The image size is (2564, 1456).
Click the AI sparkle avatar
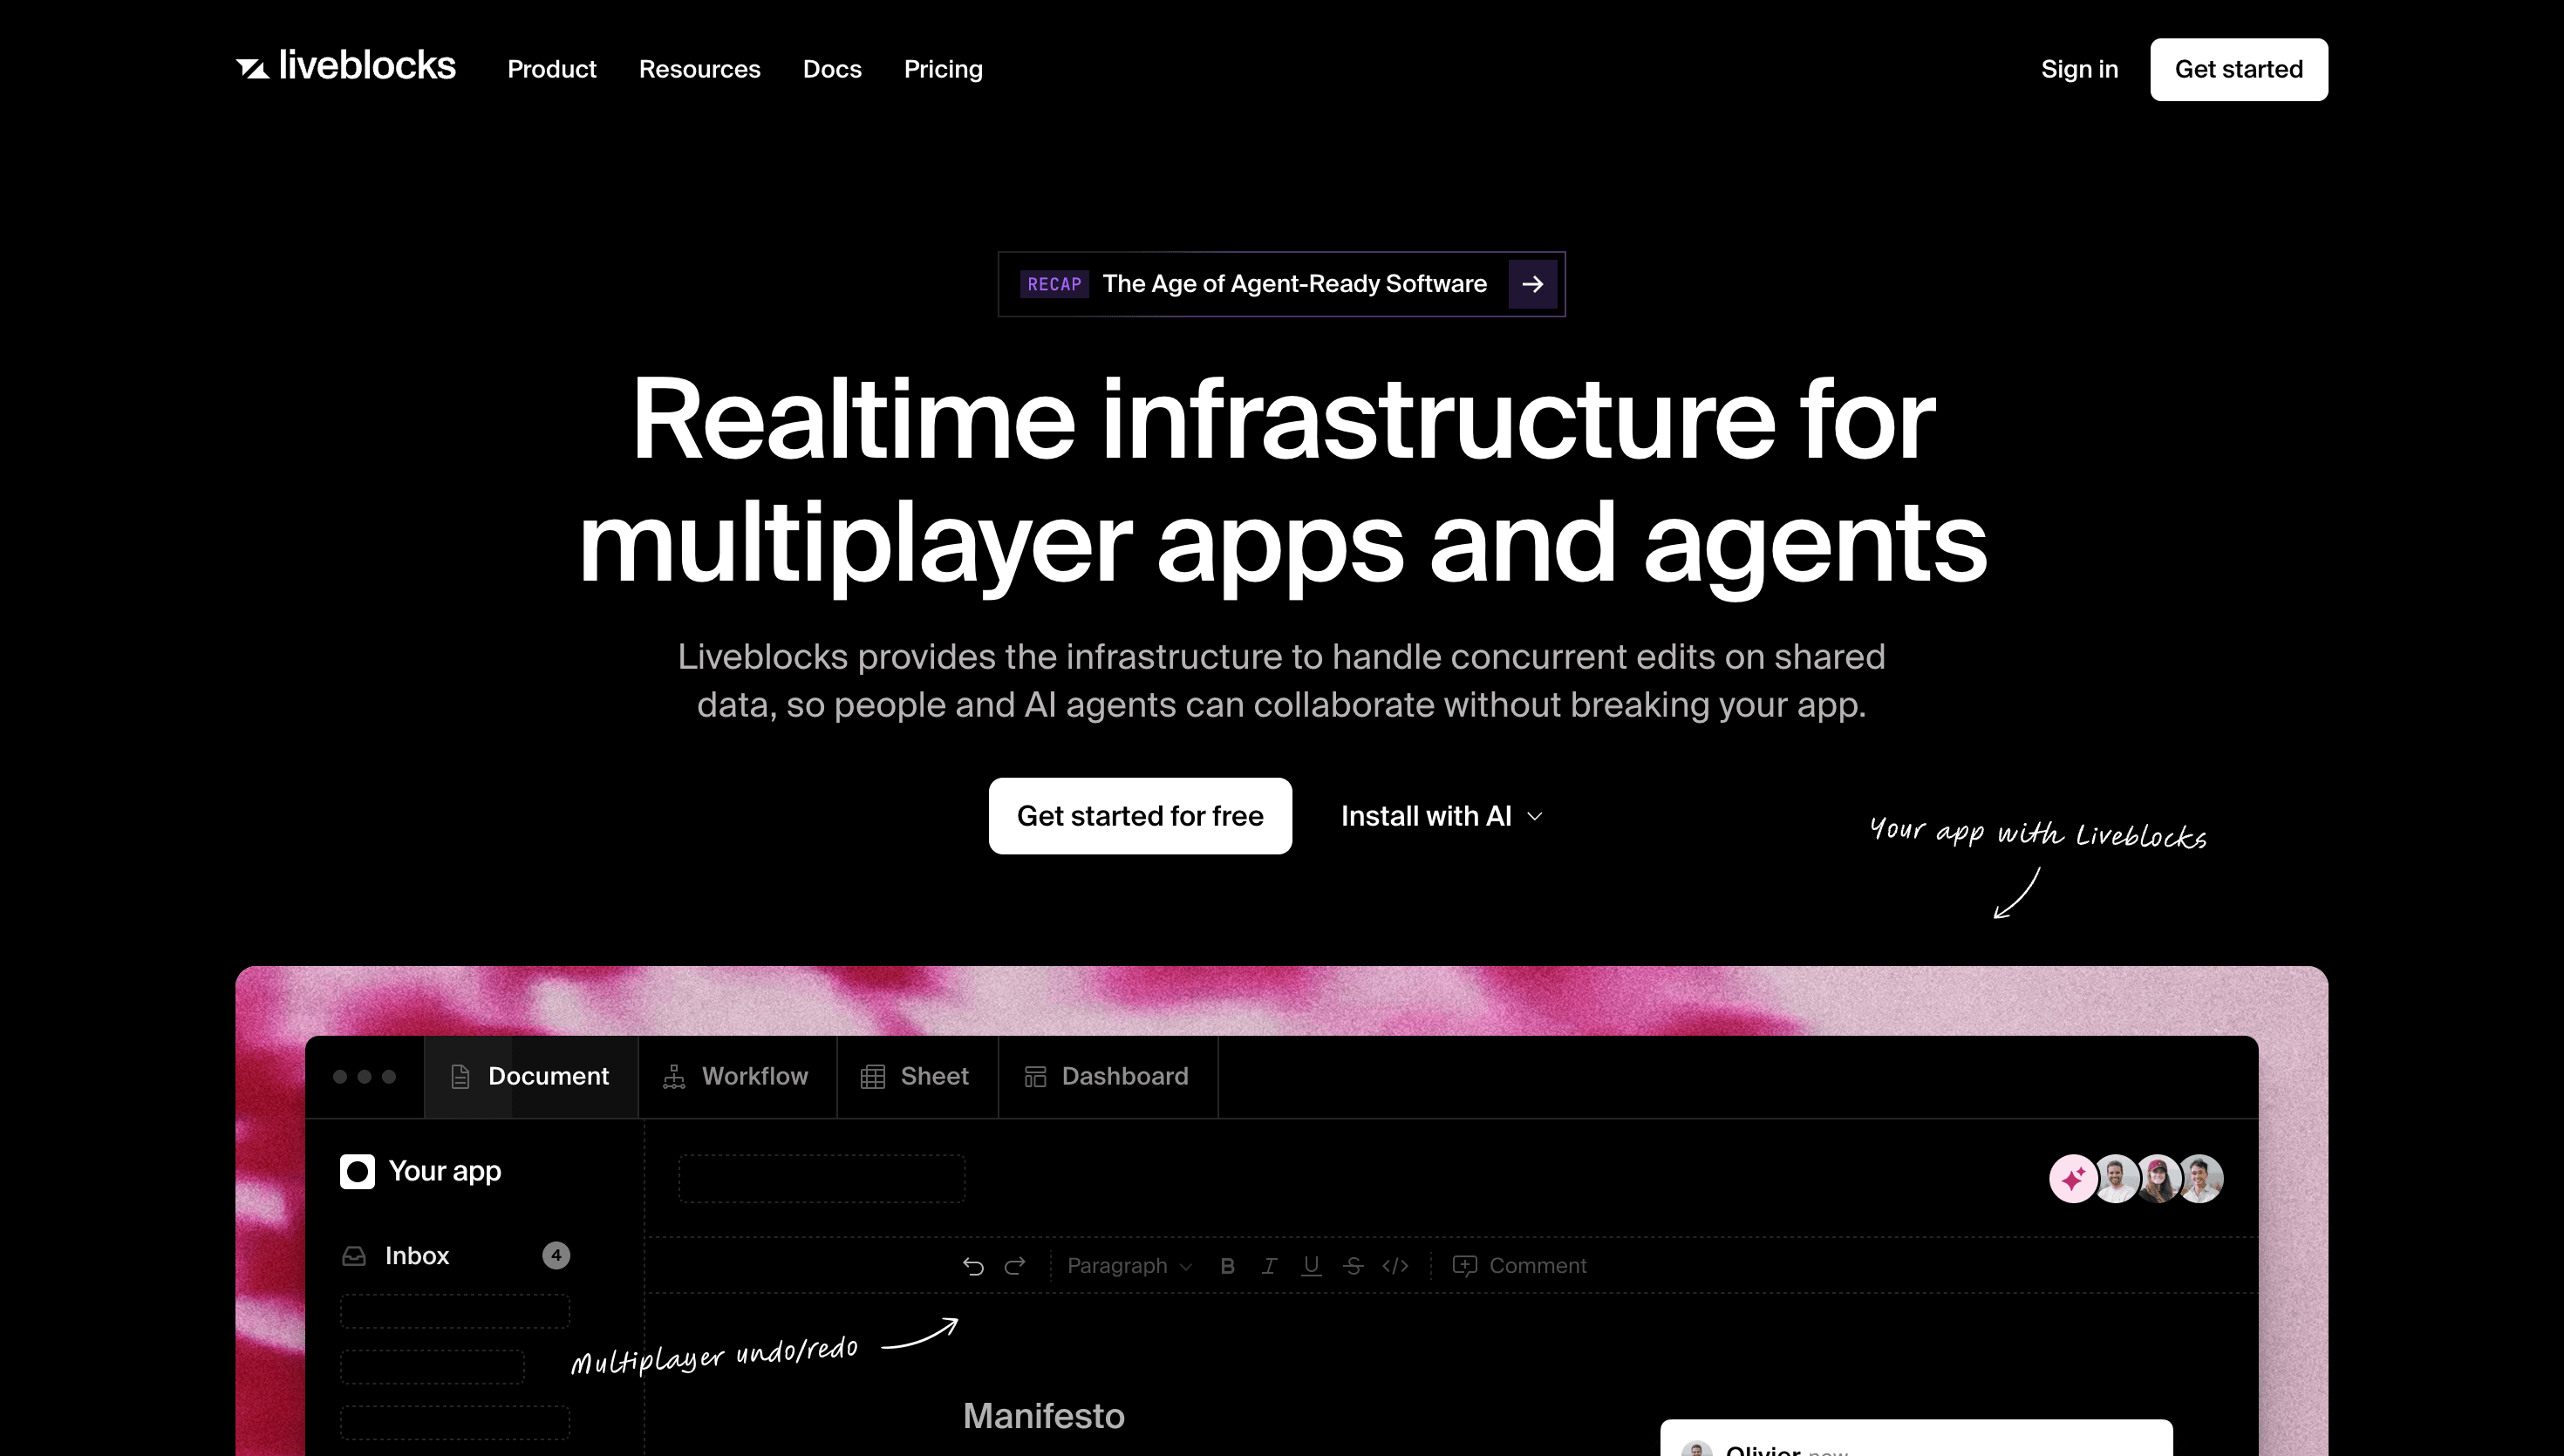pos(2072,1179)
